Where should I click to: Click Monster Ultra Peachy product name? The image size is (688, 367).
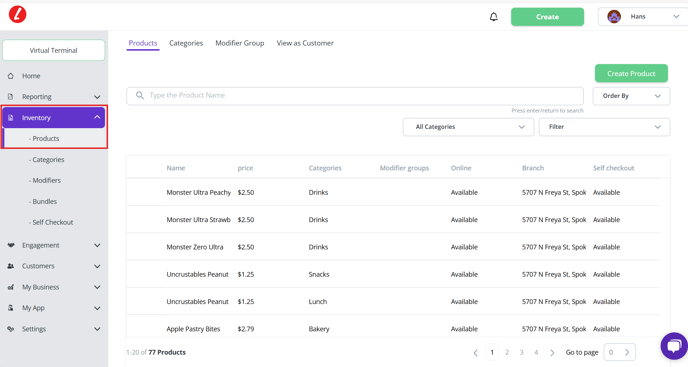(x=198, y=192)
